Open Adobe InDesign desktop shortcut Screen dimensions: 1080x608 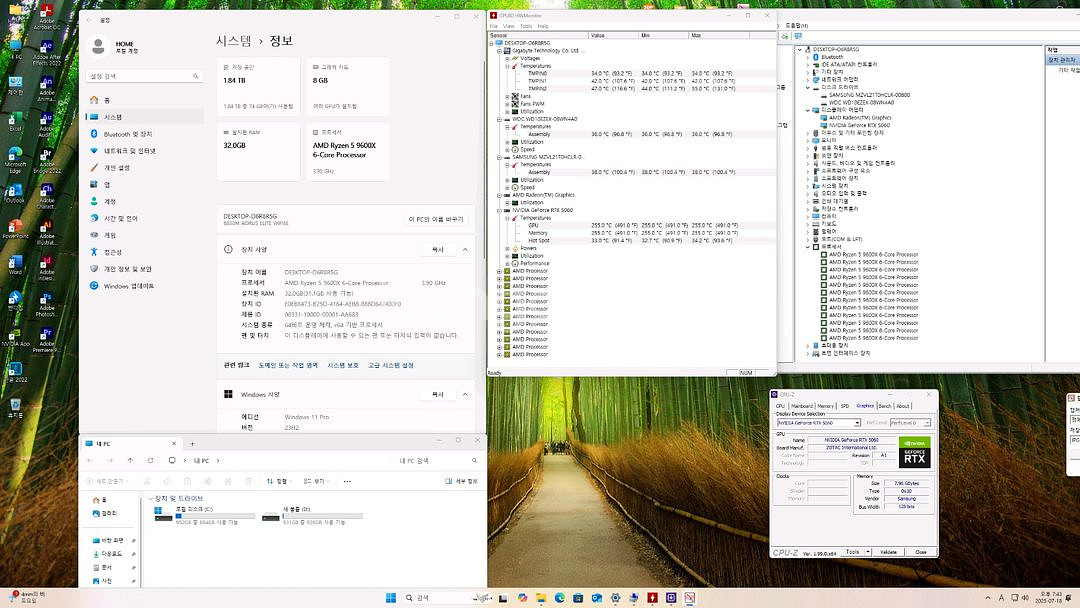pos(46,268)
